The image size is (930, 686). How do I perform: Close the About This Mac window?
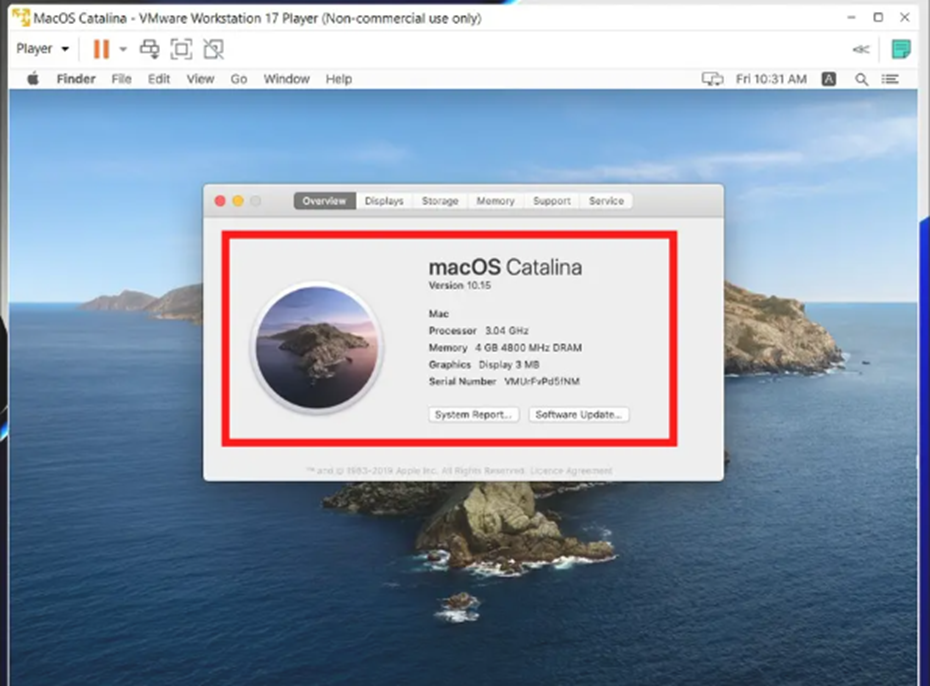click(220, 201)
